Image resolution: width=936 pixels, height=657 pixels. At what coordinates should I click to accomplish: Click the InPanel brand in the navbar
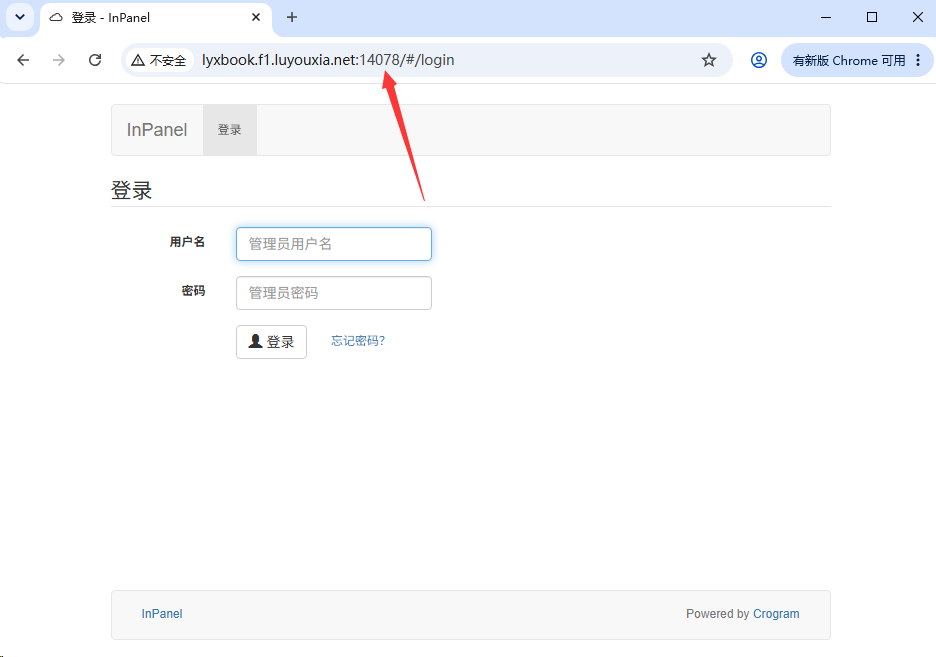coord(157,129)
